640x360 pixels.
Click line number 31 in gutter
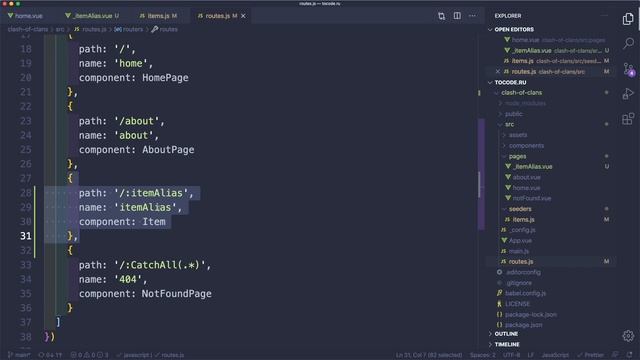26,236
